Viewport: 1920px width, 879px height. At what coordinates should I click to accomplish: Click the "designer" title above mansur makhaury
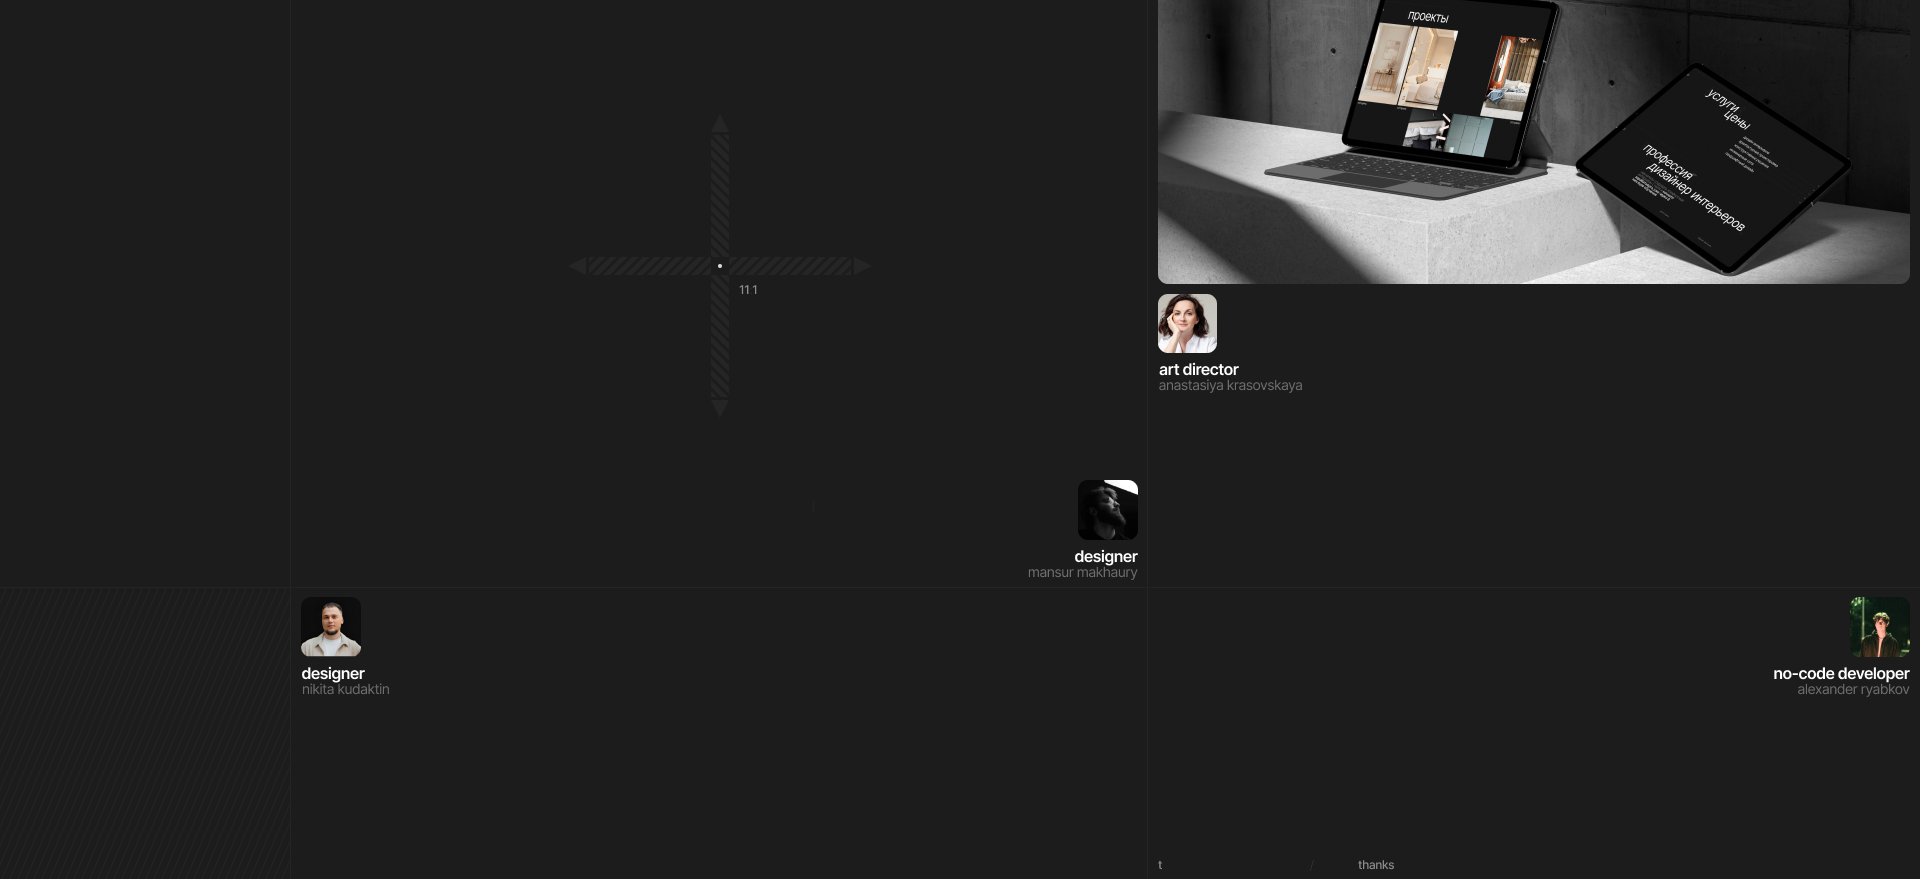click(x=1105, y=557)
